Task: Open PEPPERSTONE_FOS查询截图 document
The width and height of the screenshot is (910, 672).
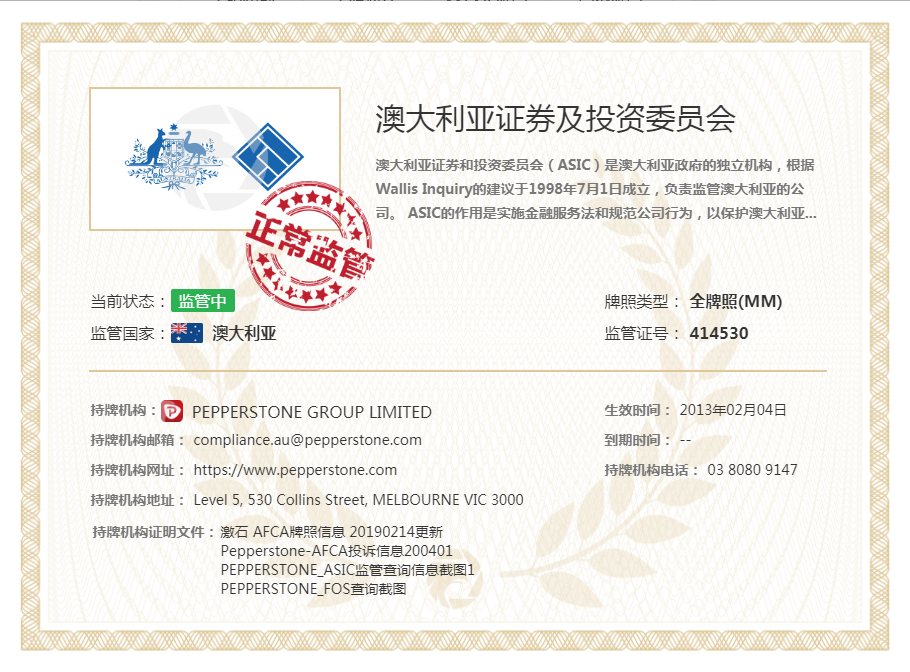Action: [313, 589]
